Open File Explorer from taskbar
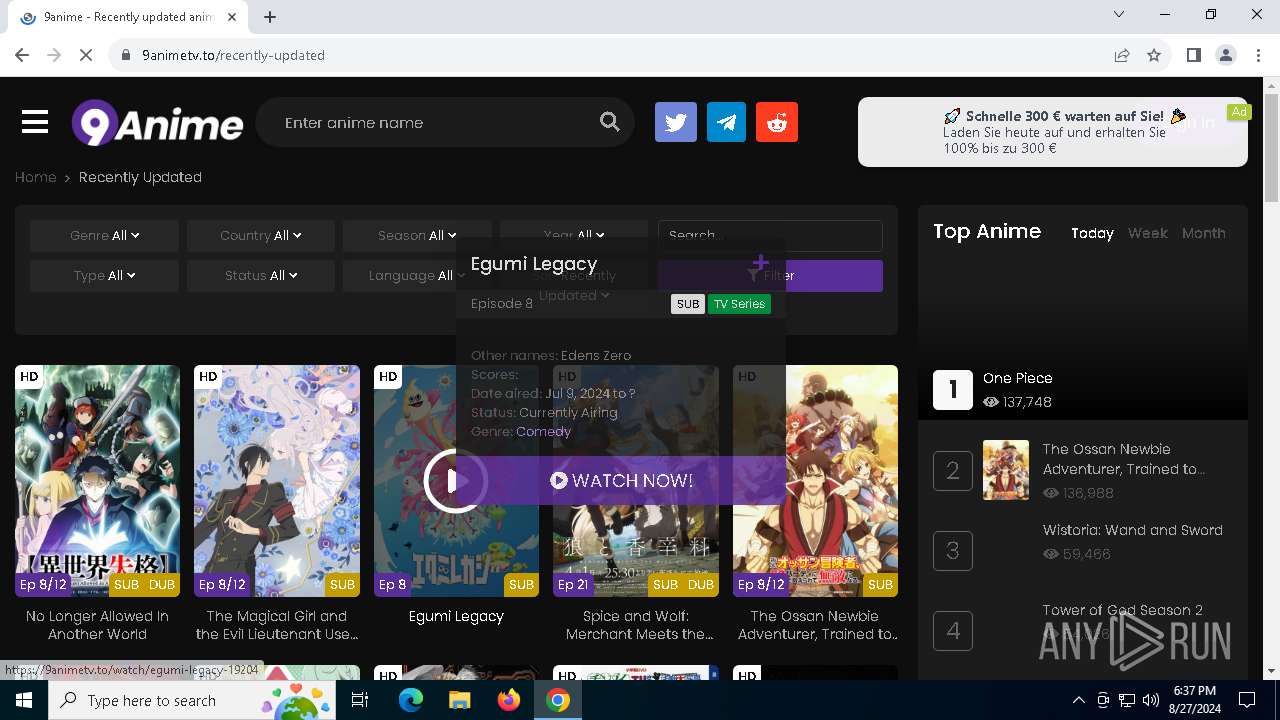1280x720 pixels. (459, 700)
